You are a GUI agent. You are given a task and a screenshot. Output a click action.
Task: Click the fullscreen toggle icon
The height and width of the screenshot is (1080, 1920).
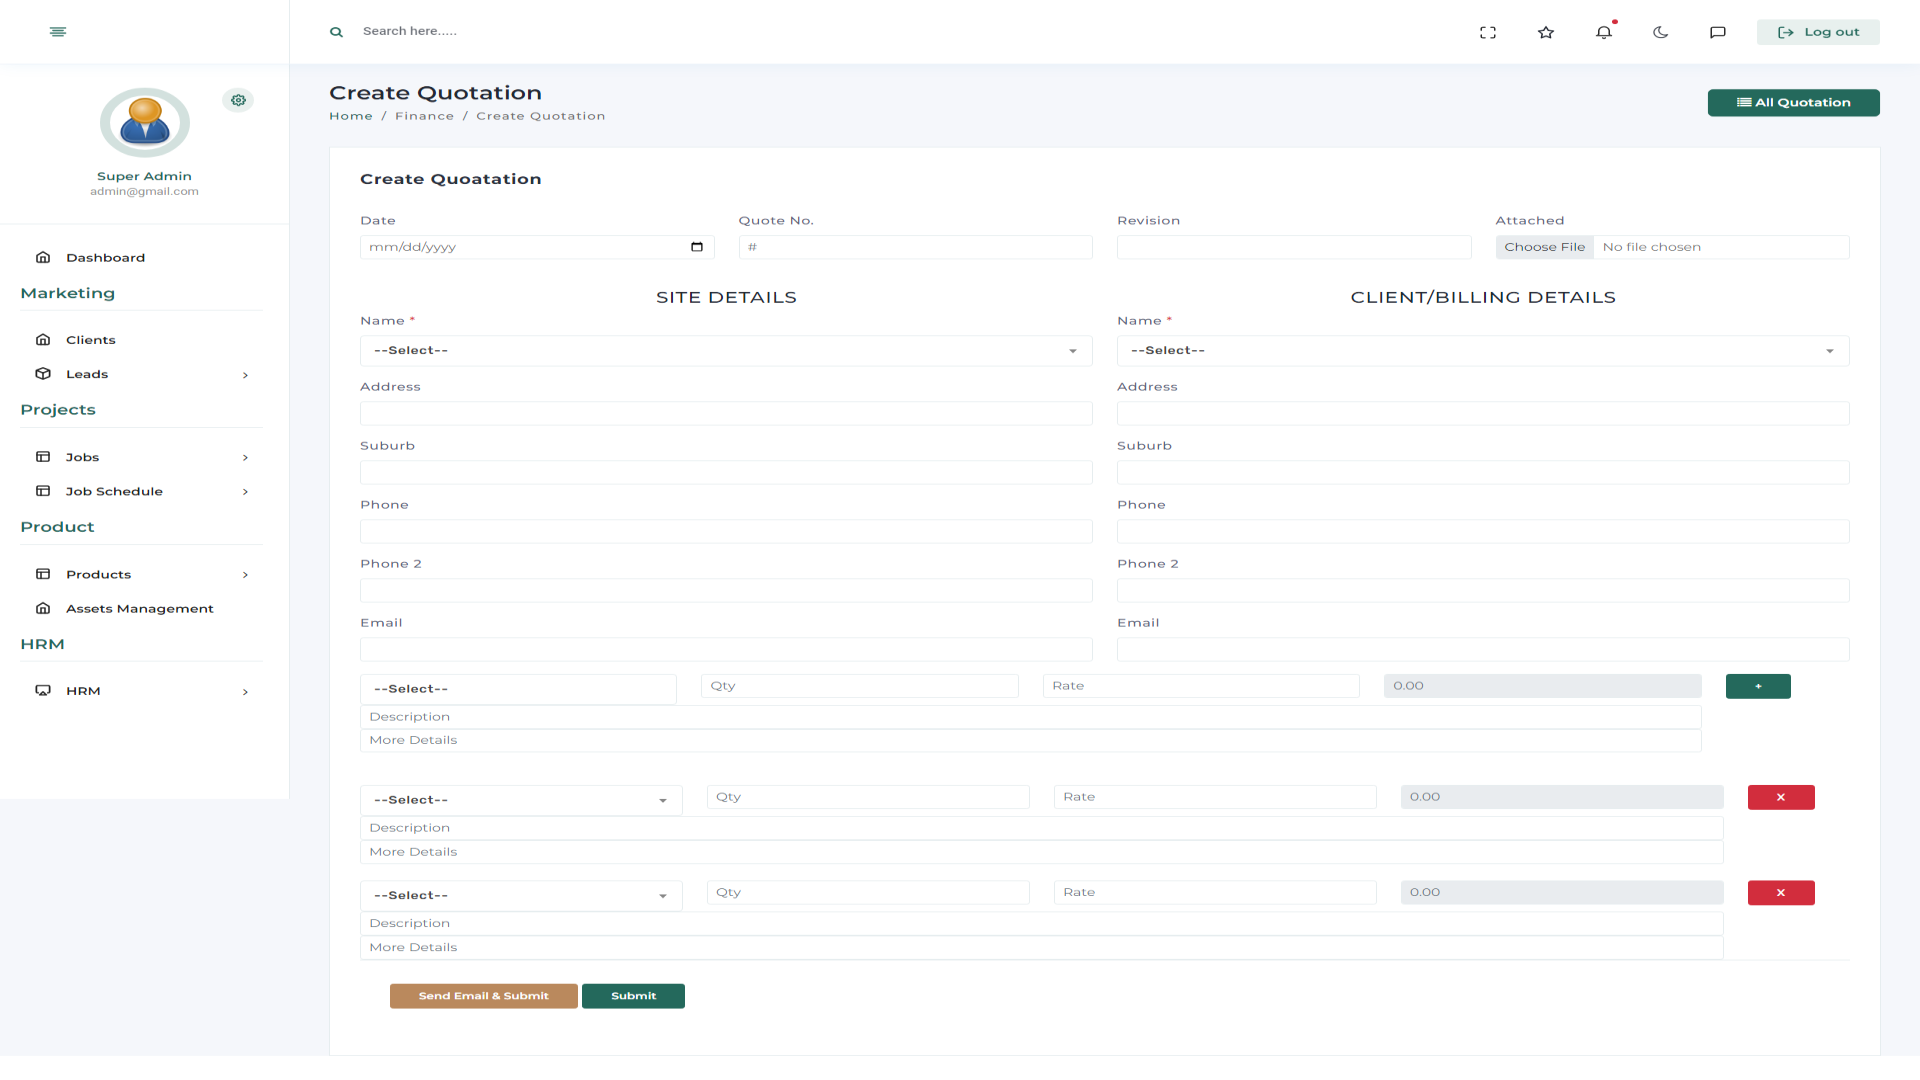pyautogui.click(x=1488, y=32)
